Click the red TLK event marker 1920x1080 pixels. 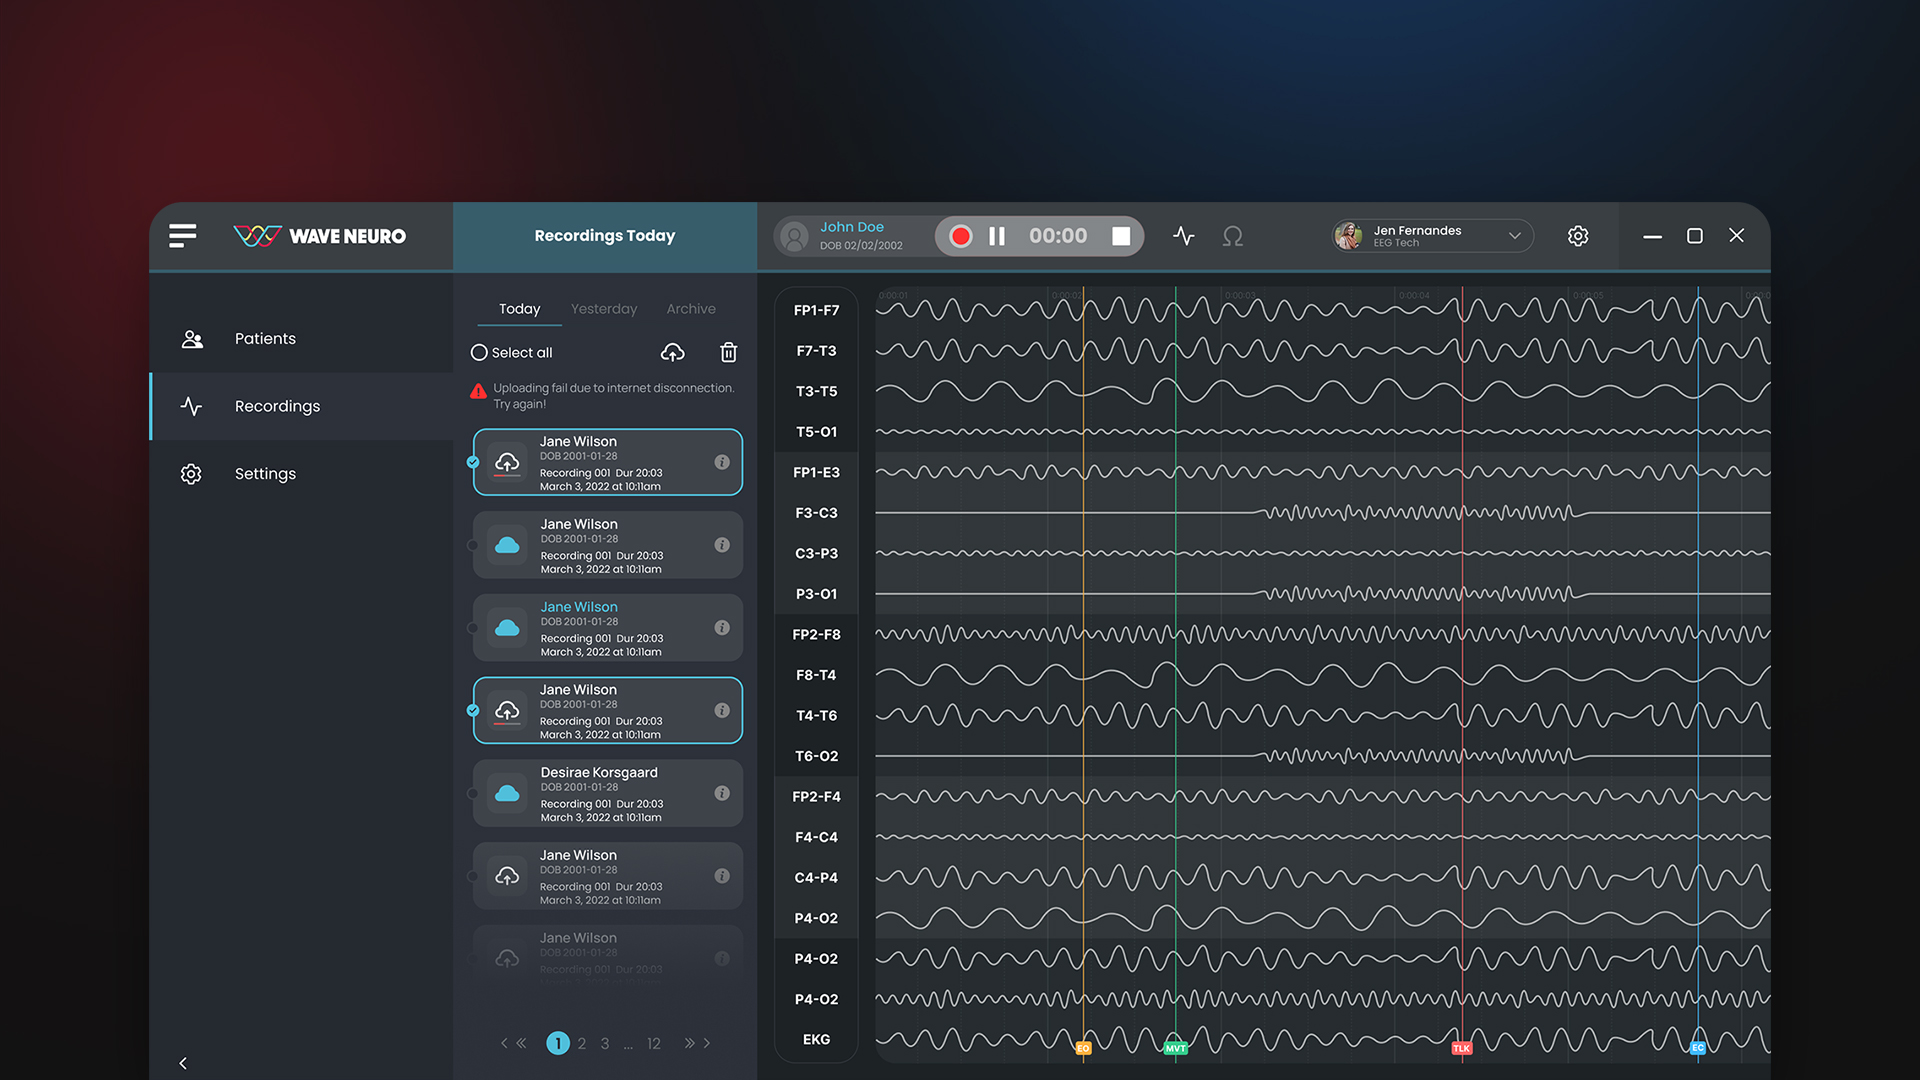[1462, 1048]
